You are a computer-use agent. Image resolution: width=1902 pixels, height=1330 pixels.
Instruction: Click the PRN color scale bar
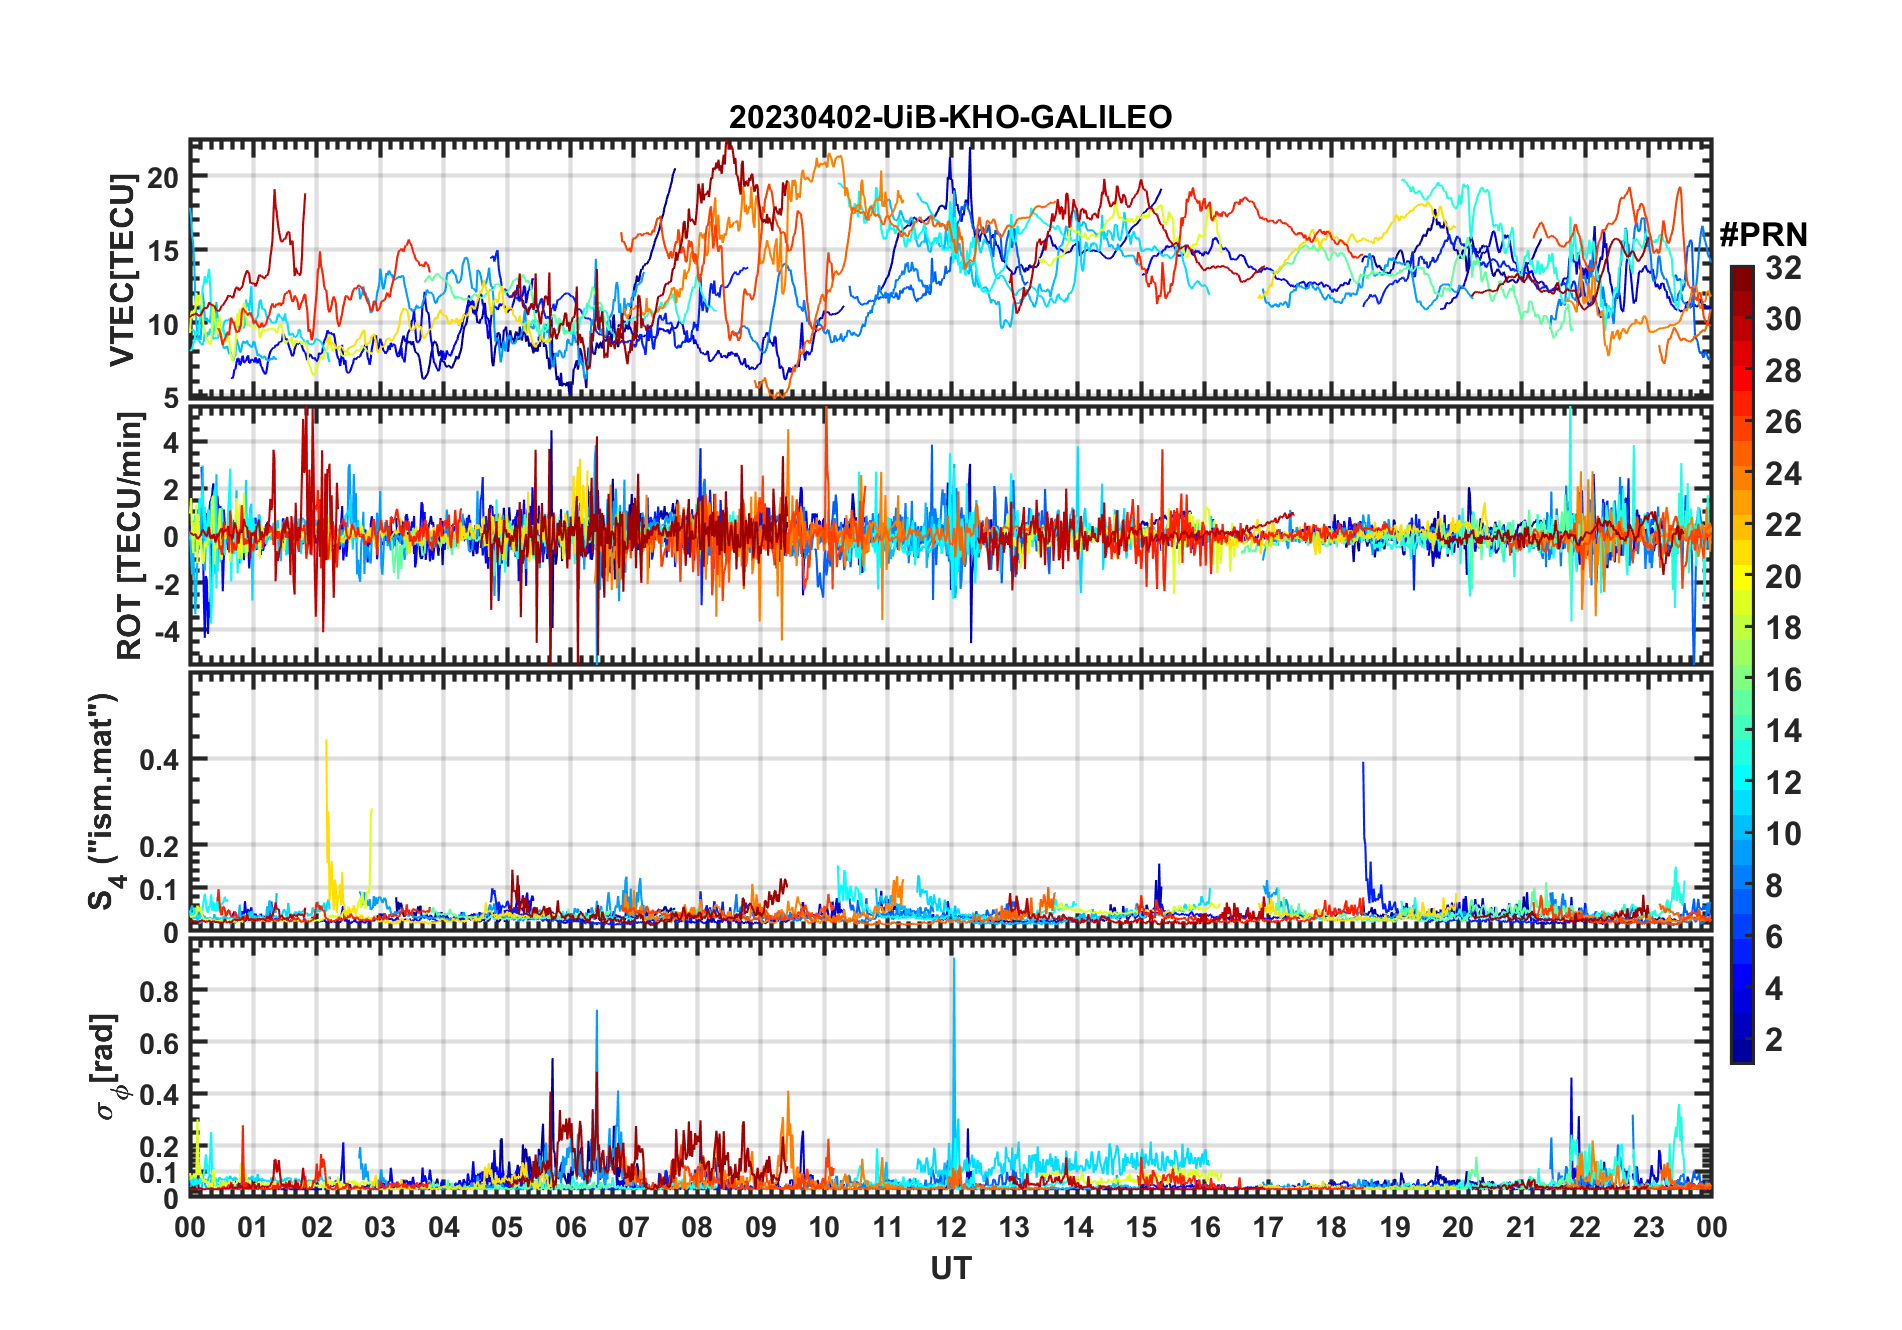tap(1742, 664)
